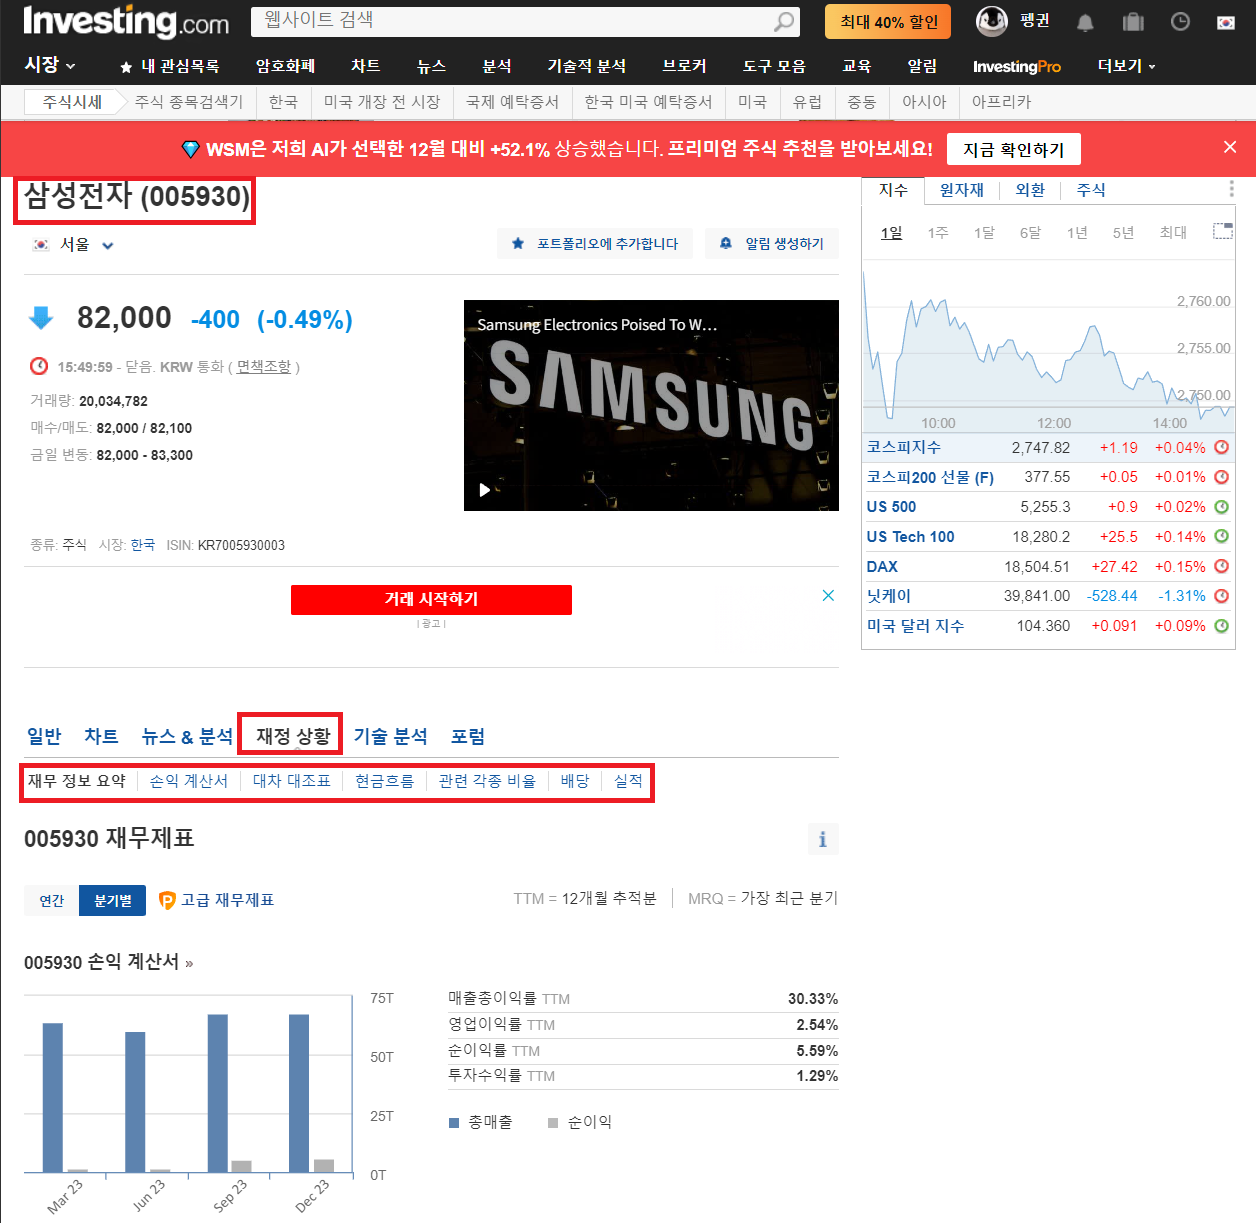This screenshot has height=1223, width=1256.
Task: Open the 미국 개장 전 시장 link
Action: click(x=382, y=102)
